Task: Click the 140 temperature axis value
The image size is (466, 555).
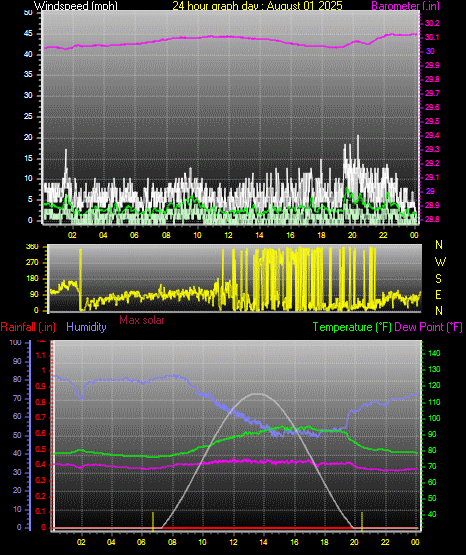Action: click(434, 353)
